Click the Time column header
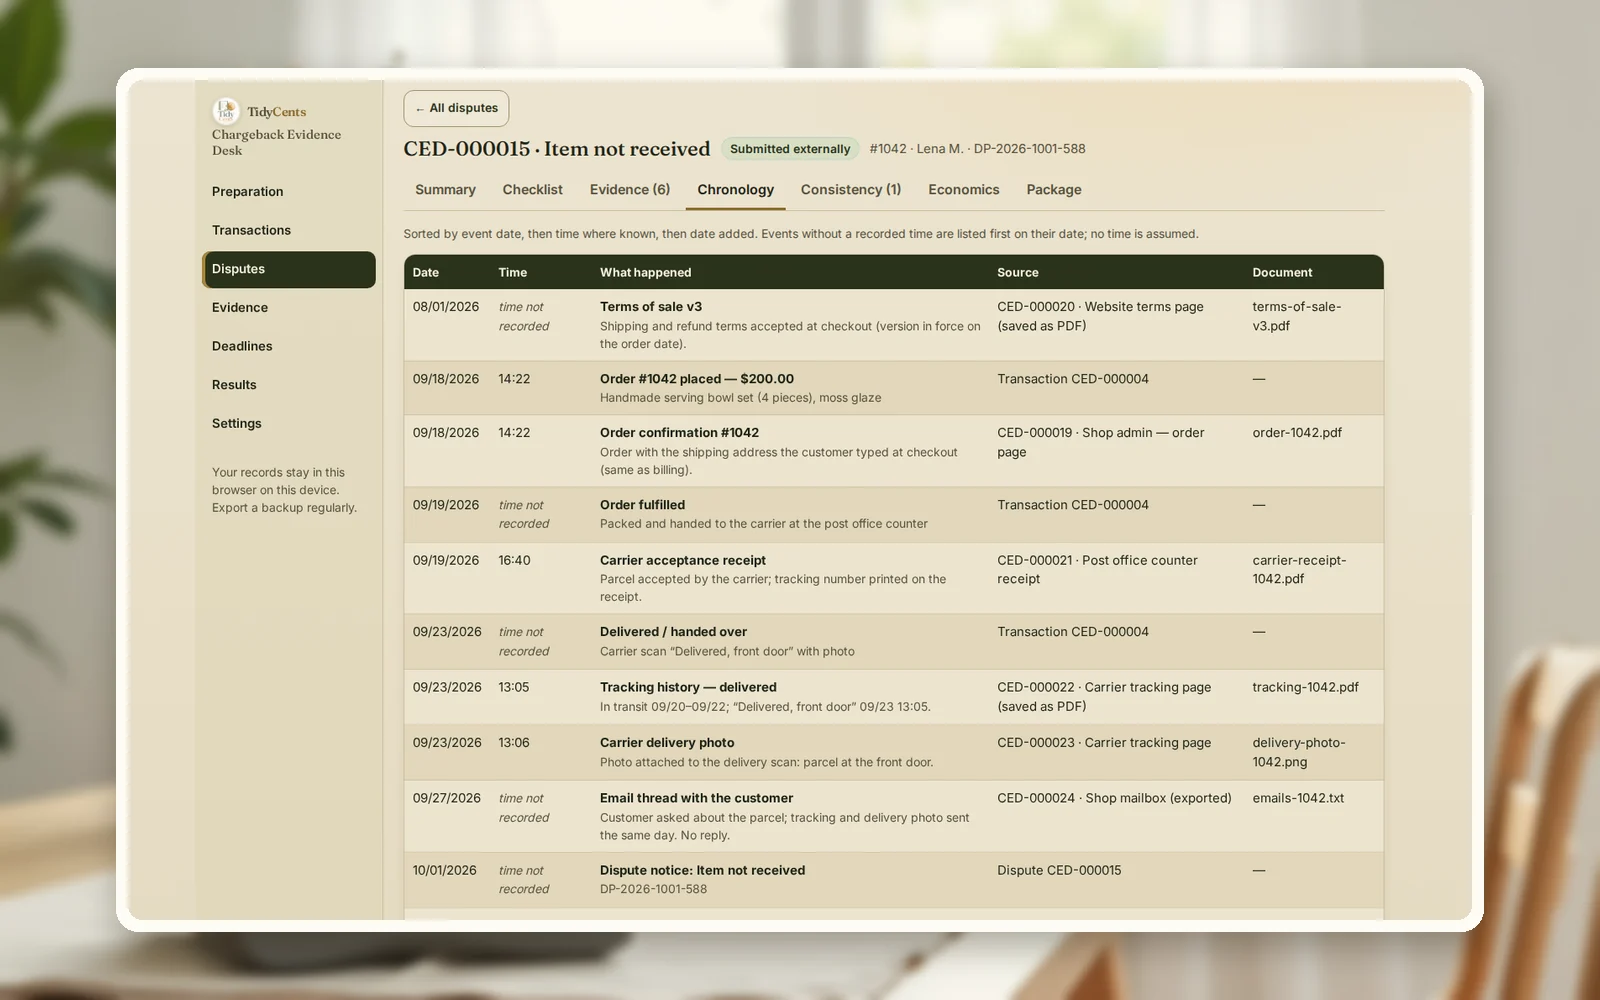This screenshot has height=1000, width=1600. pyautogui.click(x=513, y=272)
